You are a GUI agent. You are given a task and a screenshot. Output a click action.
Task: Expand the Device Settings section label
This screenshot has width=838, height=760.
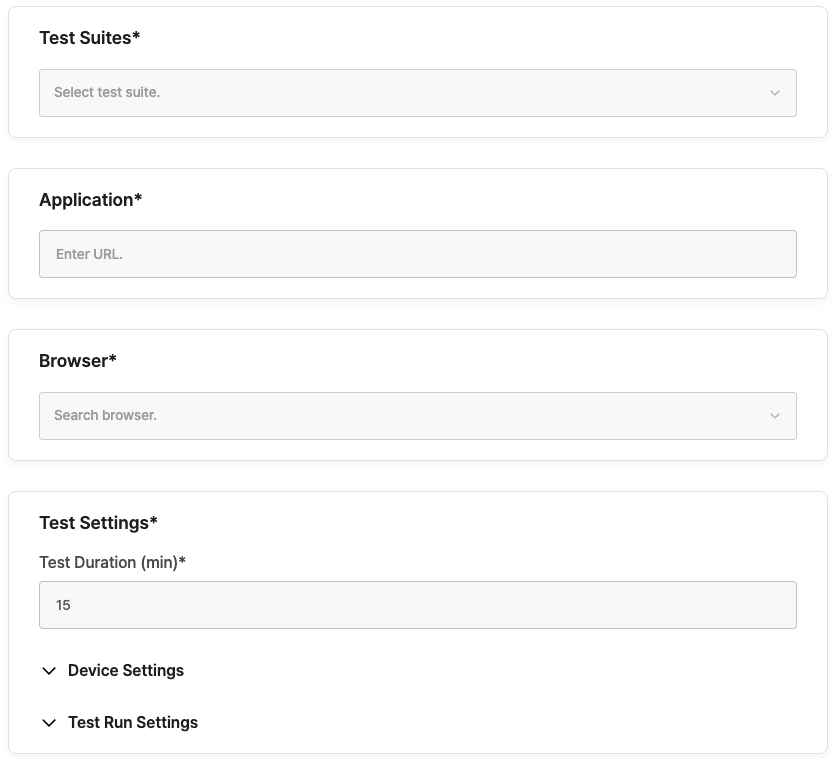[x=126, y=670]
